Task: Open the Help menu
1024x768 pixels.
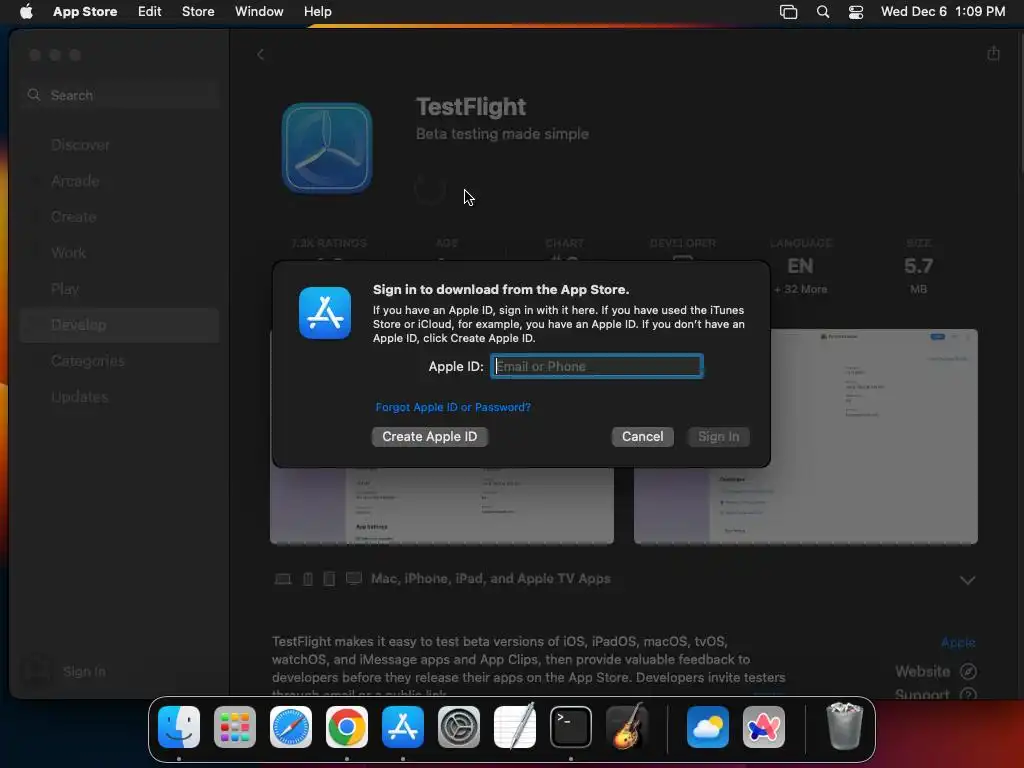Action: coord(317,12)
